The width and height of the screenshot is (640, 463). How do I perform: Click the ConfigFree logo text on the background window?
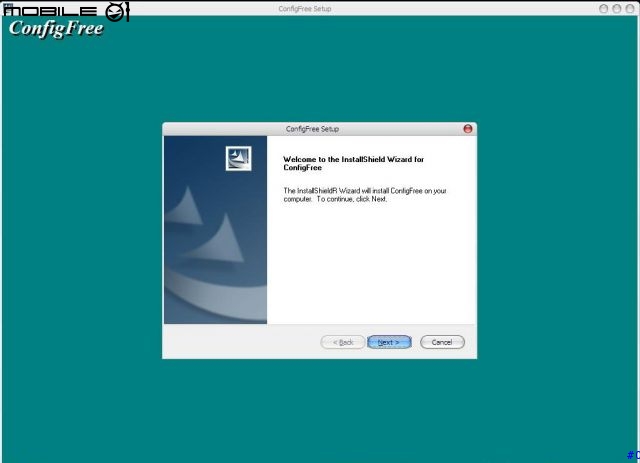(x=56, y=29)
